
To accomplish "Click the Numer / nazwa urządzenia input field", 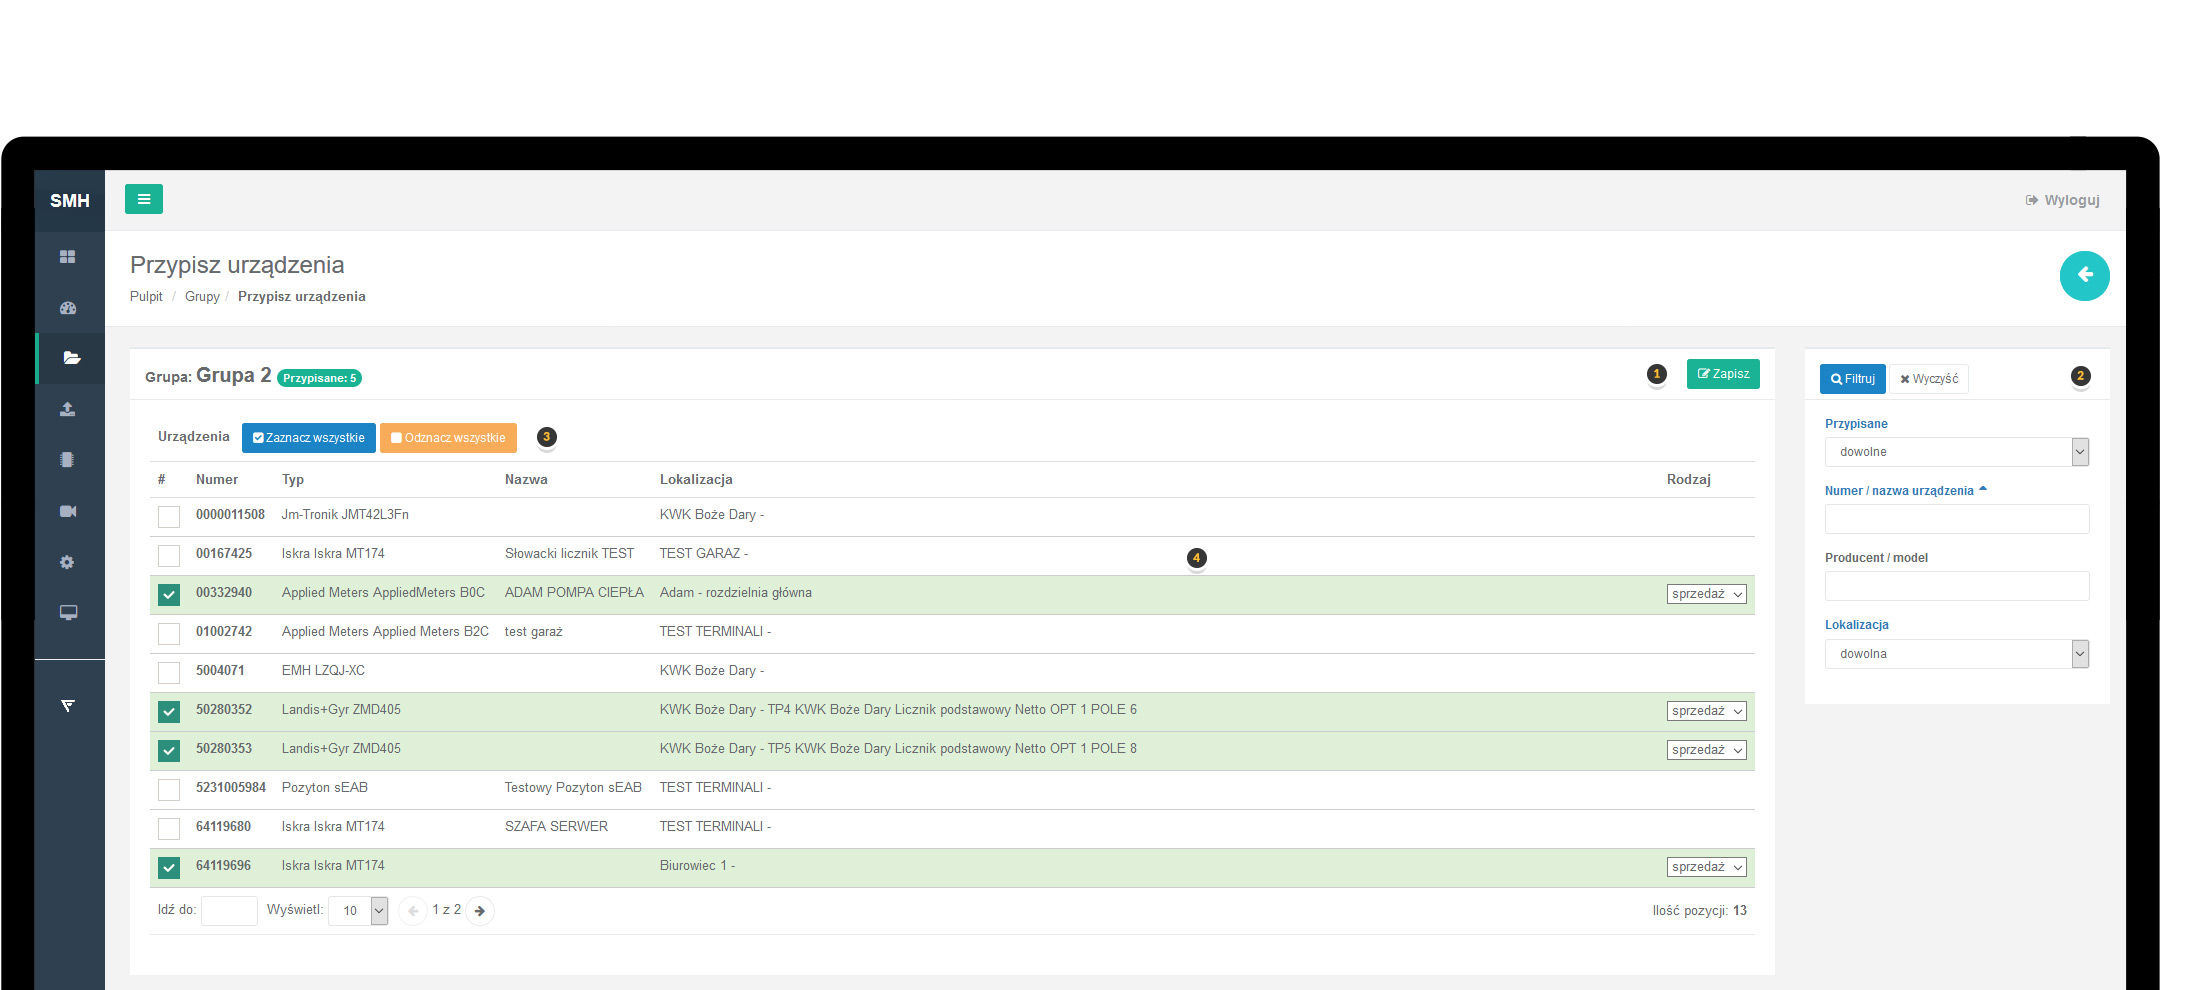I will 1956,519.
